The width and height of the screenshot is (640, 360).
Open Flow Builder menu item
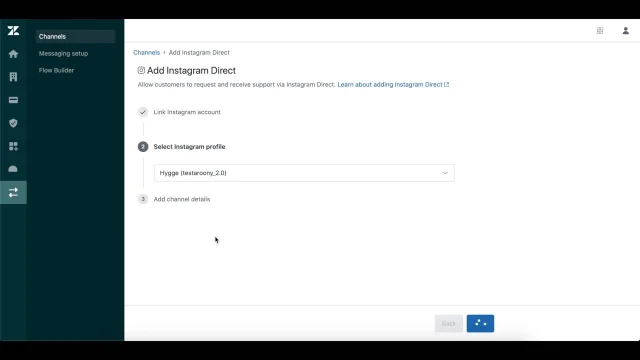pos(56,70)
